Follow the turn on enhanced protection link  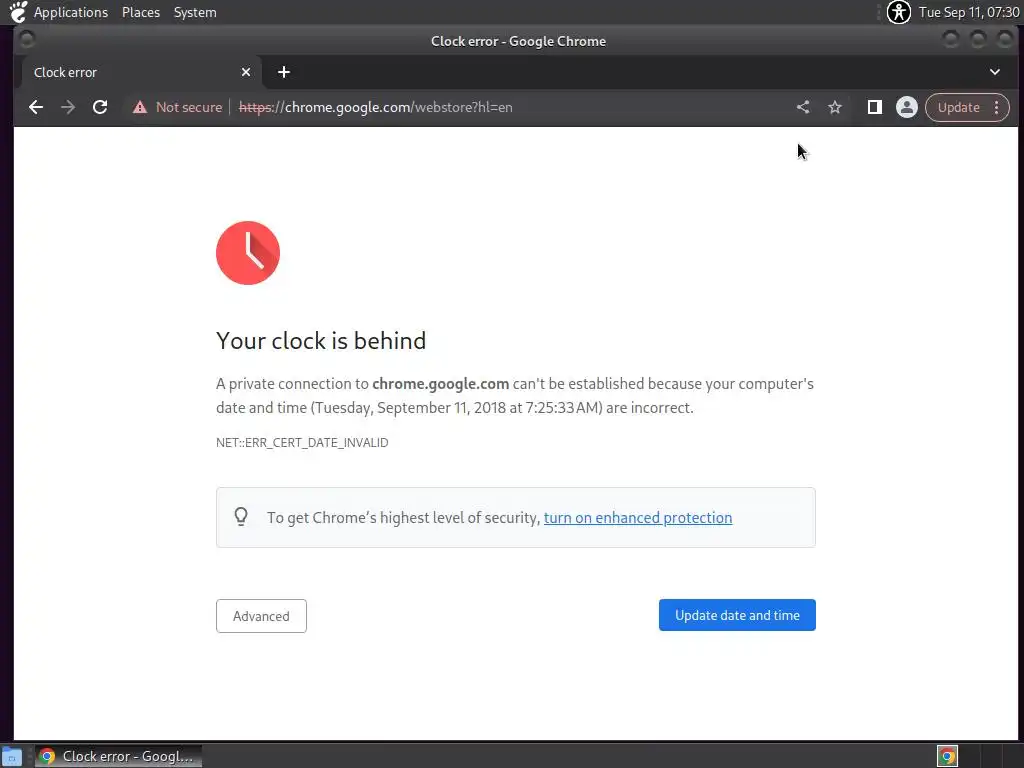[x=637, y=518]
